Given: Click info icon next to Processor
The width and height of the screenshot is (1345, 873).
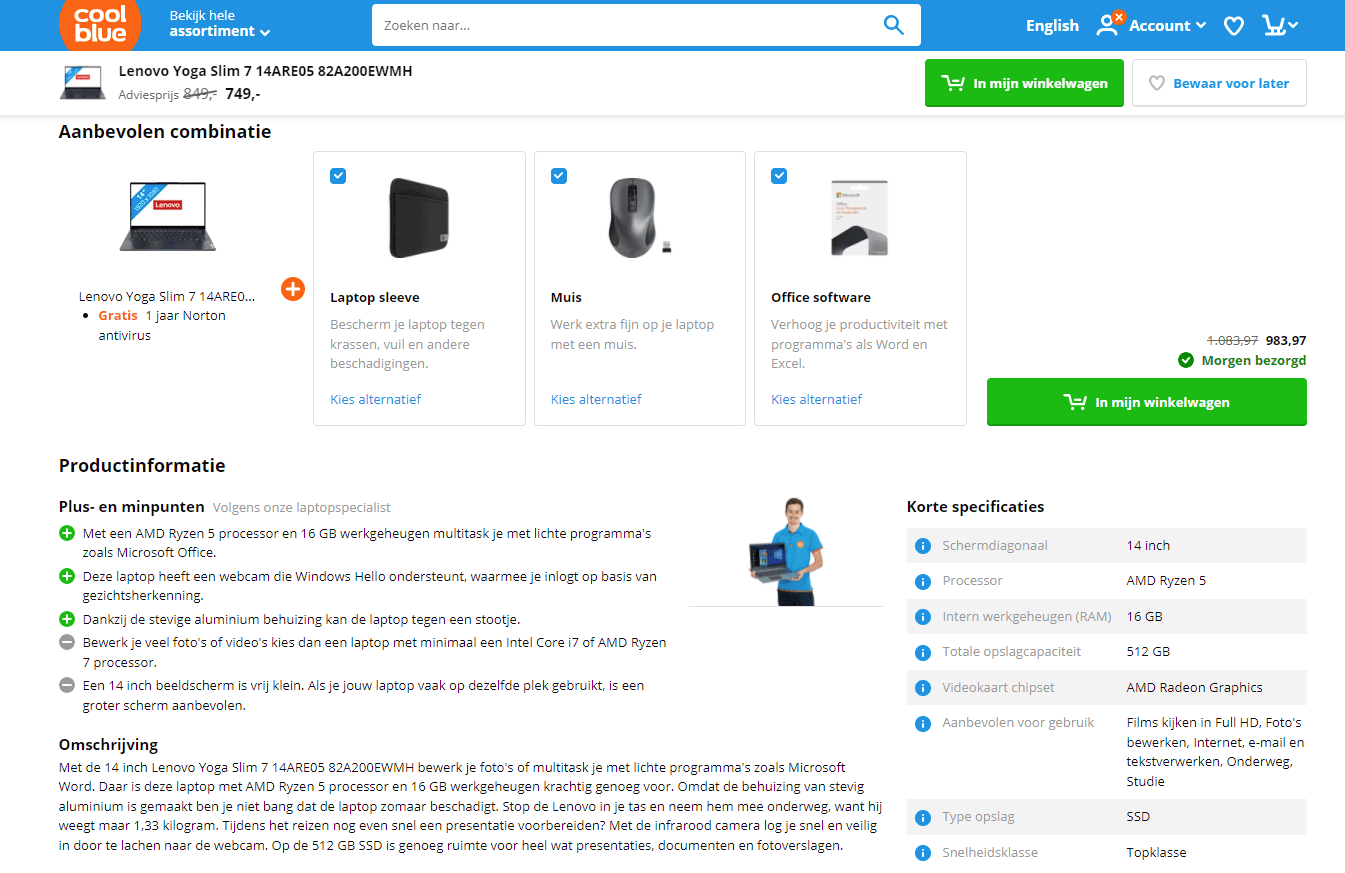Looking at the screenshot, I should (x=923, y=581).
